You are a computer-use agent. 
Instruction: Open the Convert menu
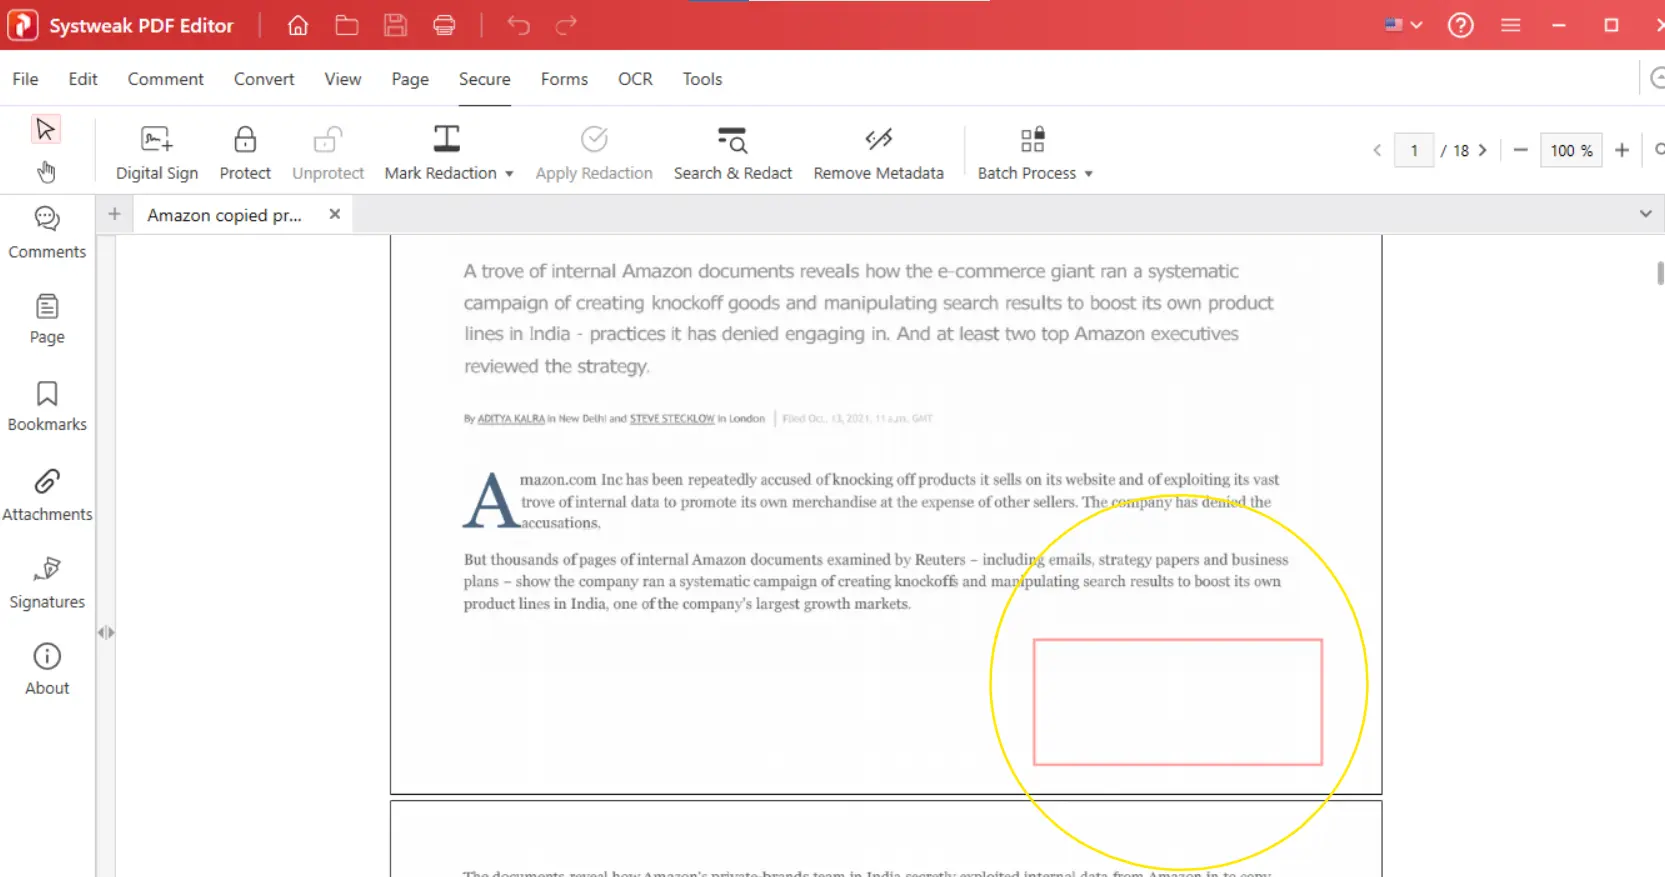tap(264, 79)
